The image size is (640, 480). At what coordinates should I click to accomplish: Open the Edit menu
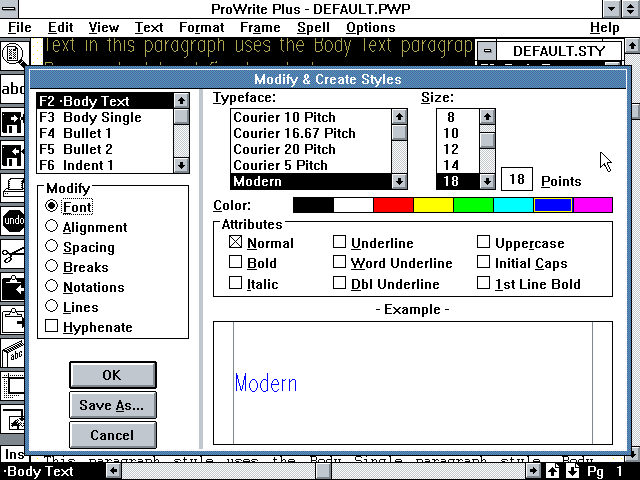tap(60, 27)
